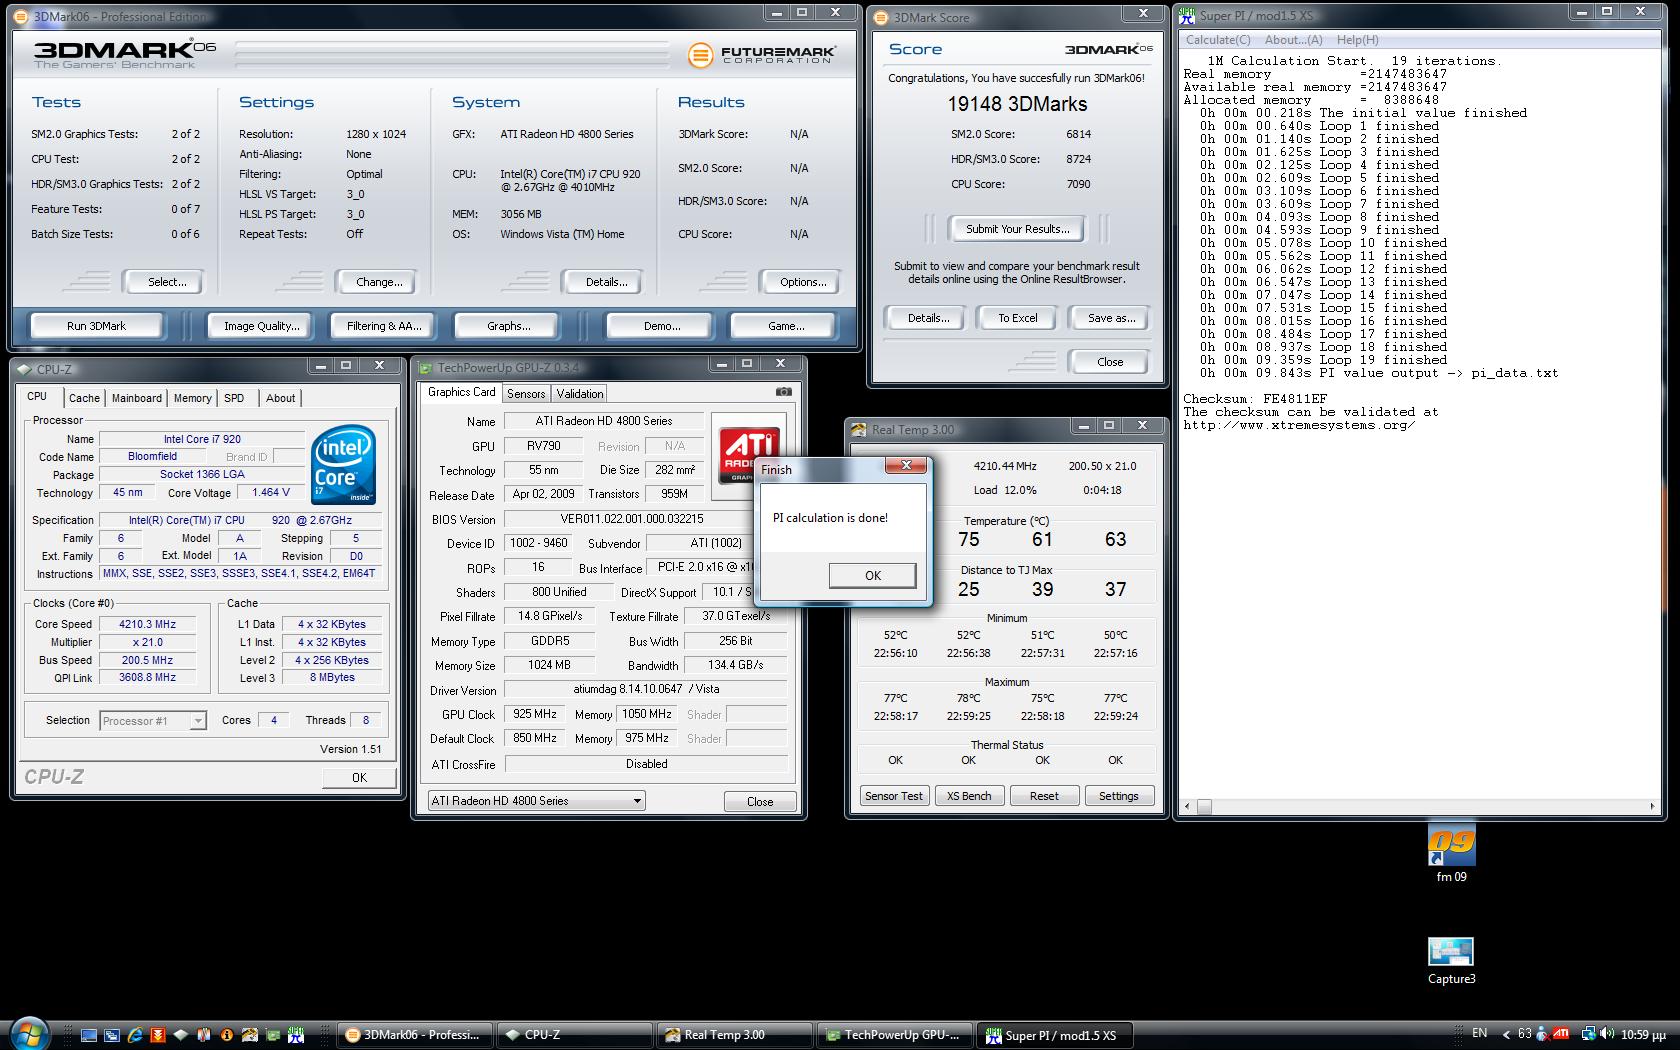Open Graphs... in 3DMark06
1680x1050 pixels.
click(508, 326)
